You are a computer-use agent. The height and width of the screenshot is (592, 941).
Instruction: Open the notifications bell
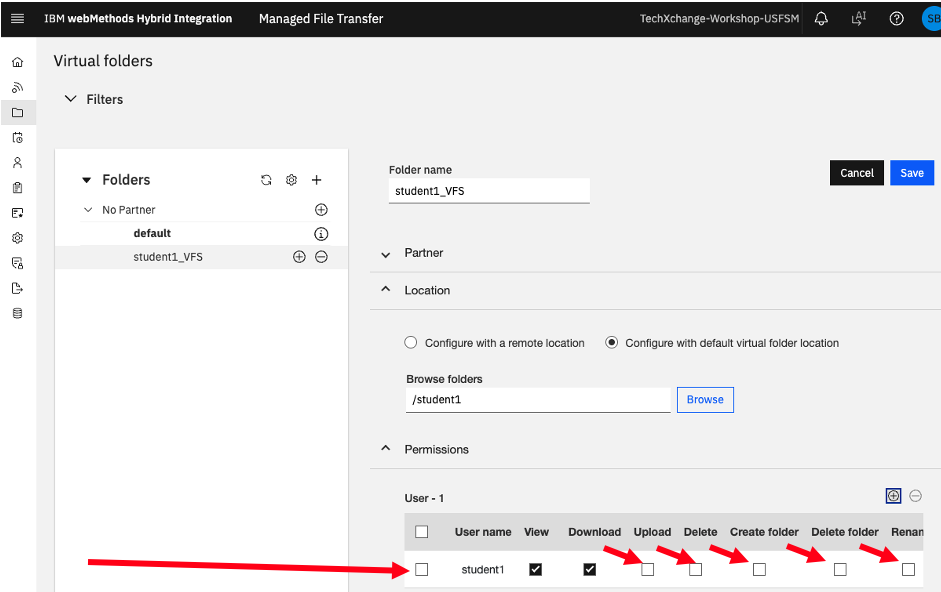pyautogui.click(x=821, y=19)
